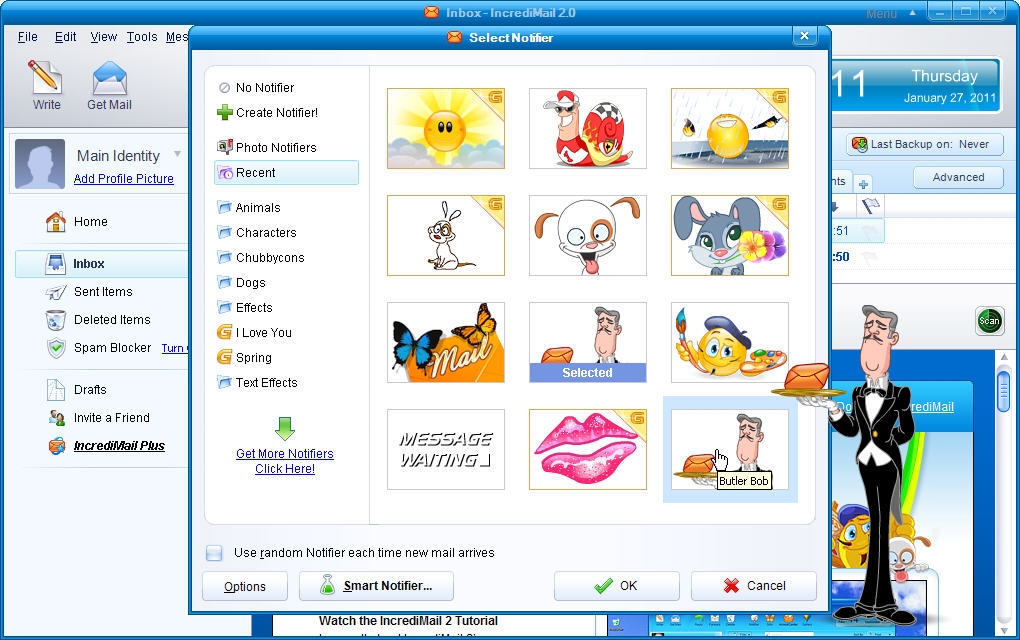Expand the Main Identity dropdown arrow

tap(177, 154)
